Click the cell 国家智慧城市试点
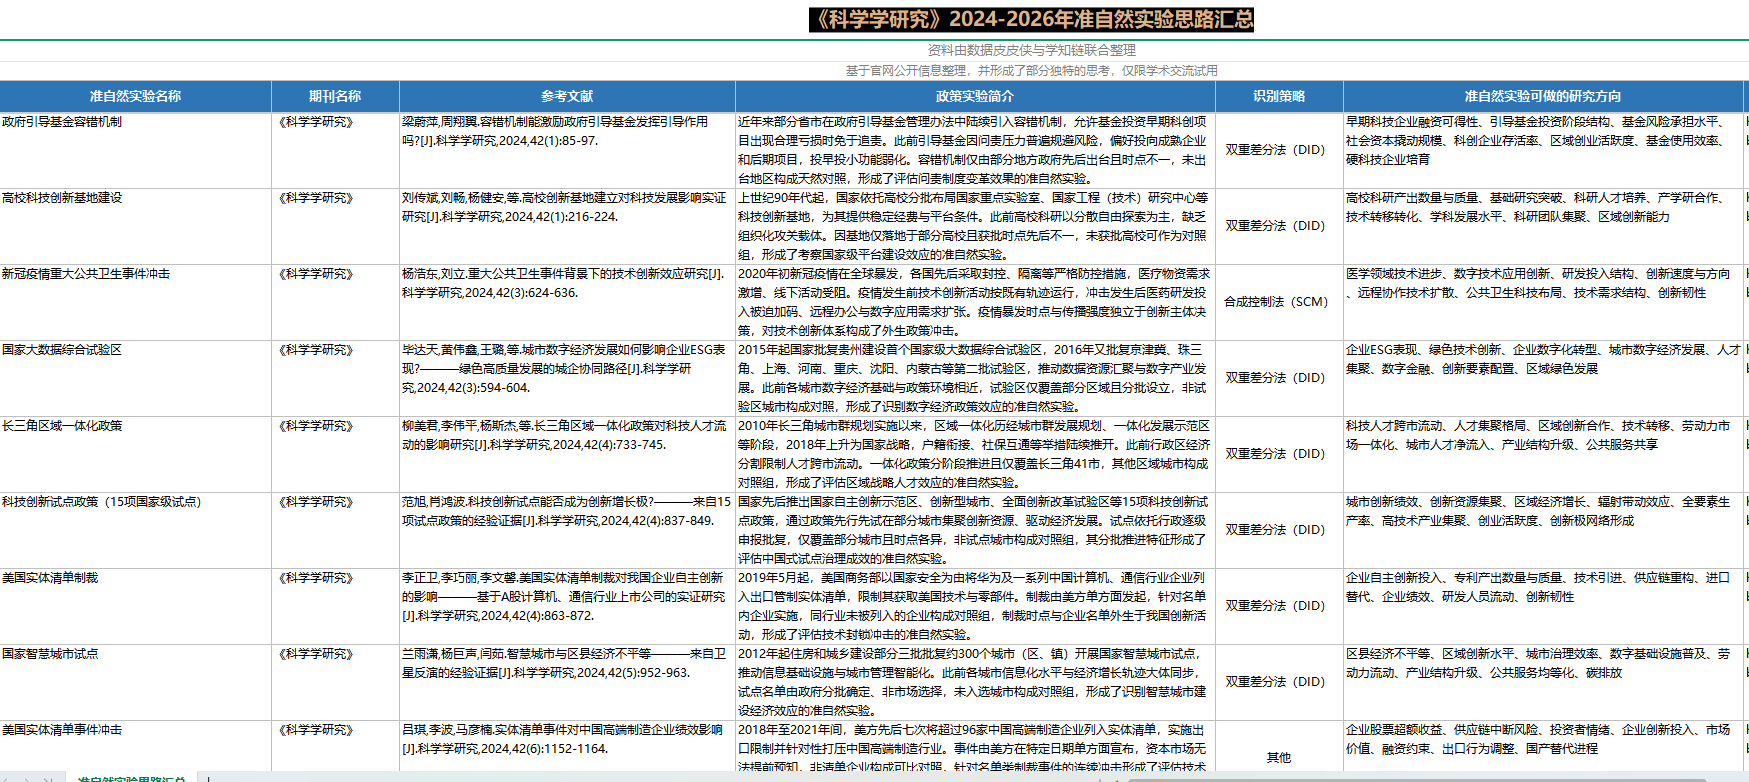1749x782 pixels. coord(135,682)
